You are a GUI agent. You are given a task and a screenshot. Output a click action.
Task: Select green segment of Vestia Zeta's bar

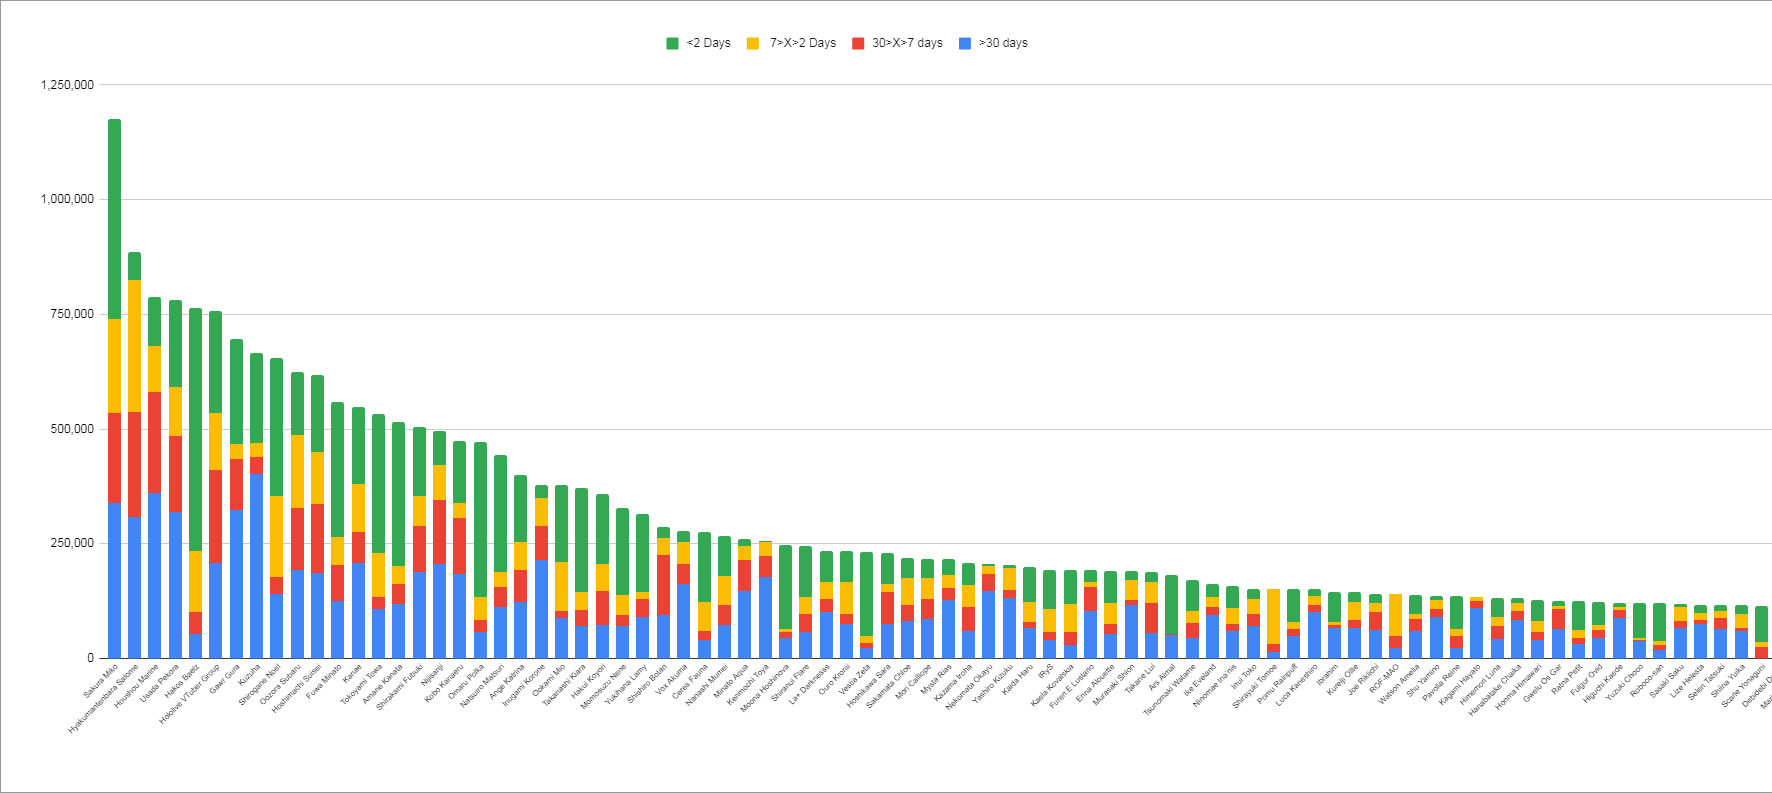pyautogui.click(x=867, y=594)
